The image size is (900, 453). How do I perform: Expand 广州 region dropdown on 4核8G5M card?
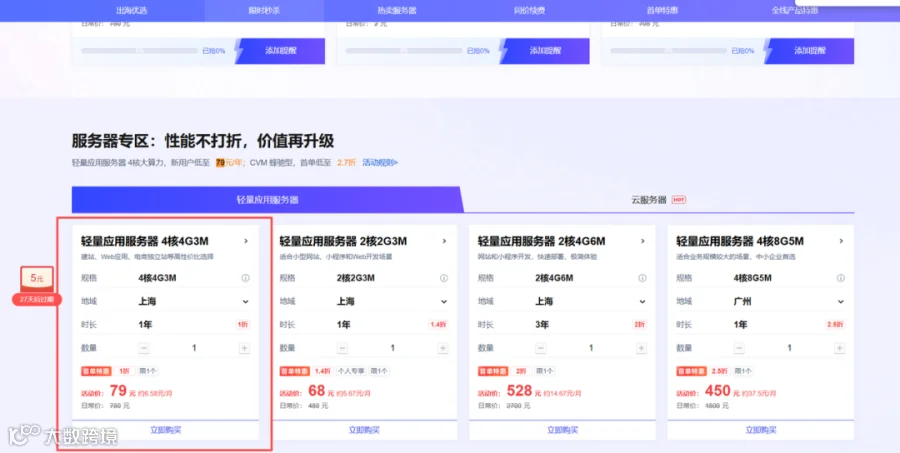789,301
